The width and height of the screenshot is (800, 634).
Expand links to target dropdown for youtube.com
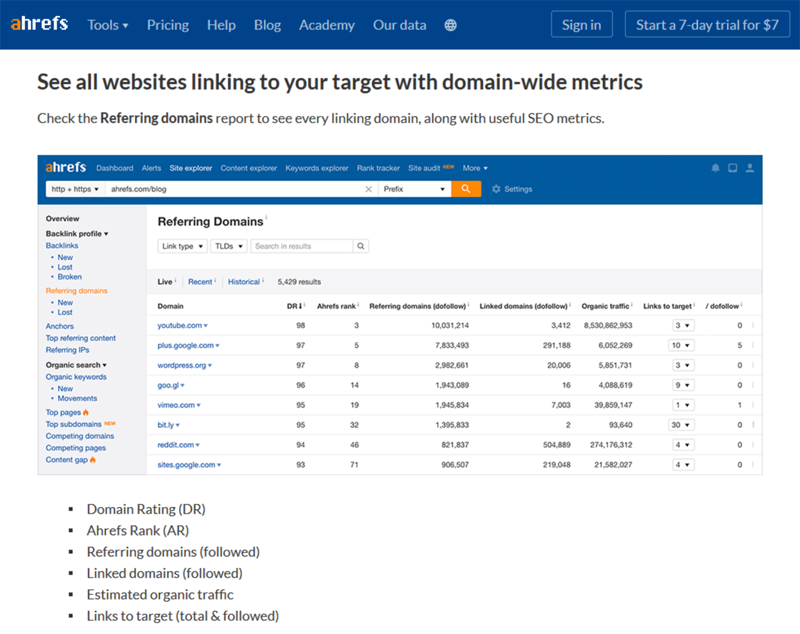pos(683,325)
